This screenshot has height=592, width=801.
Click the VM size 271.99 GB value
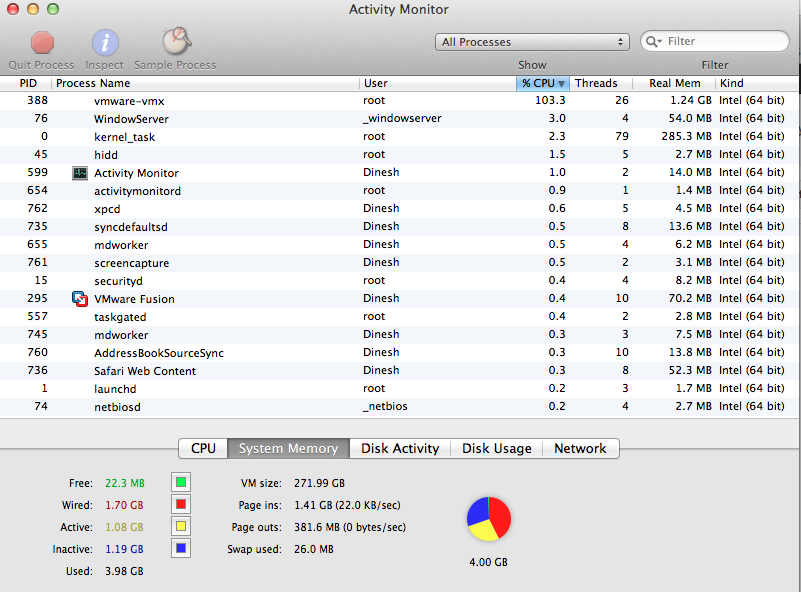[x=319, y=483]
